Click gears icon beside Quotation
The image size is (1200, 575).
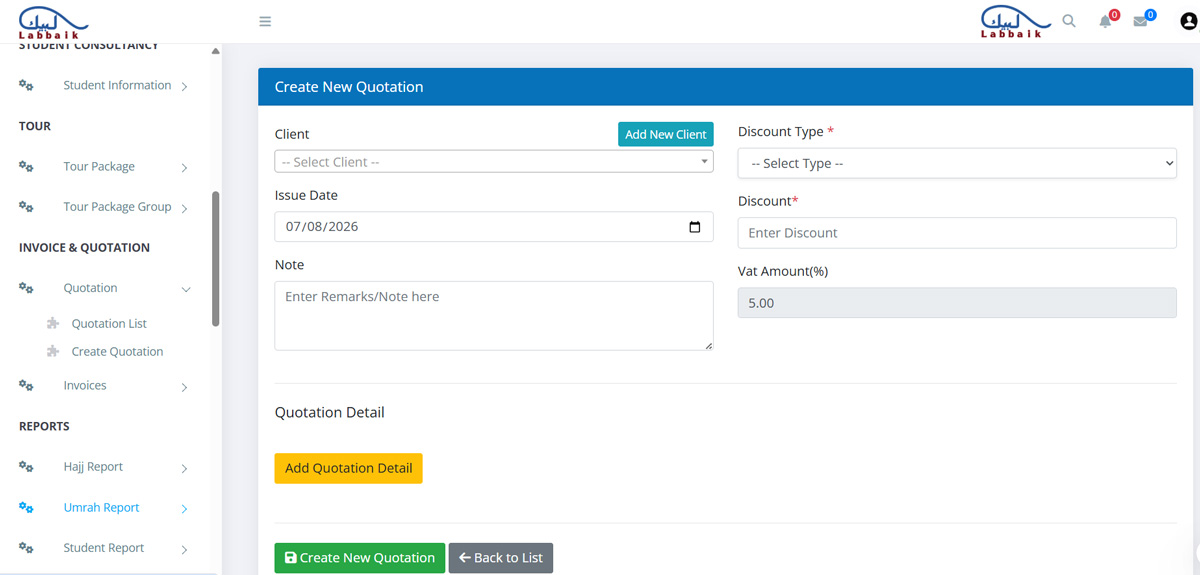27,288
